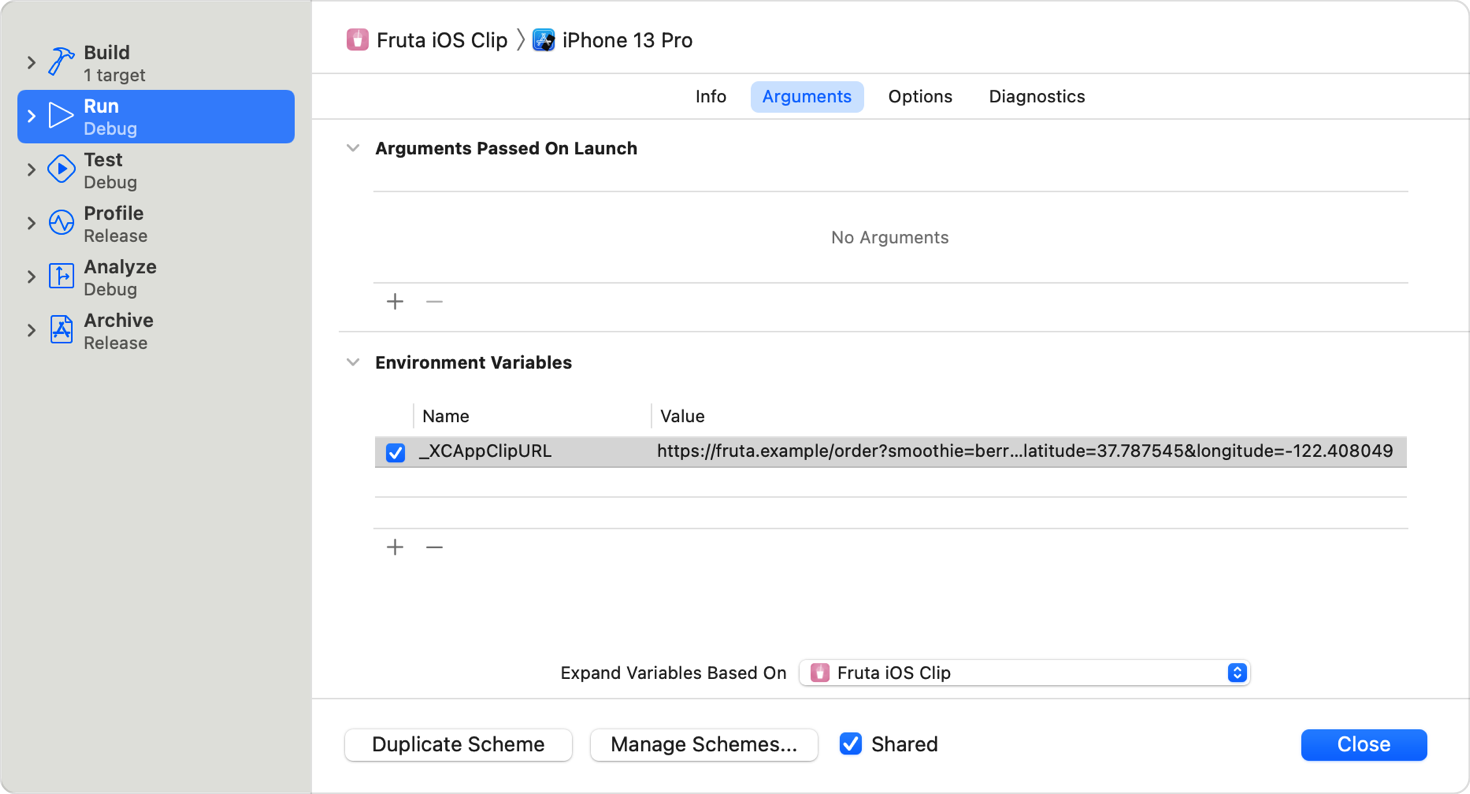Open the Options tab
This screenshot has height=794, width=1470.
point(920,97)
